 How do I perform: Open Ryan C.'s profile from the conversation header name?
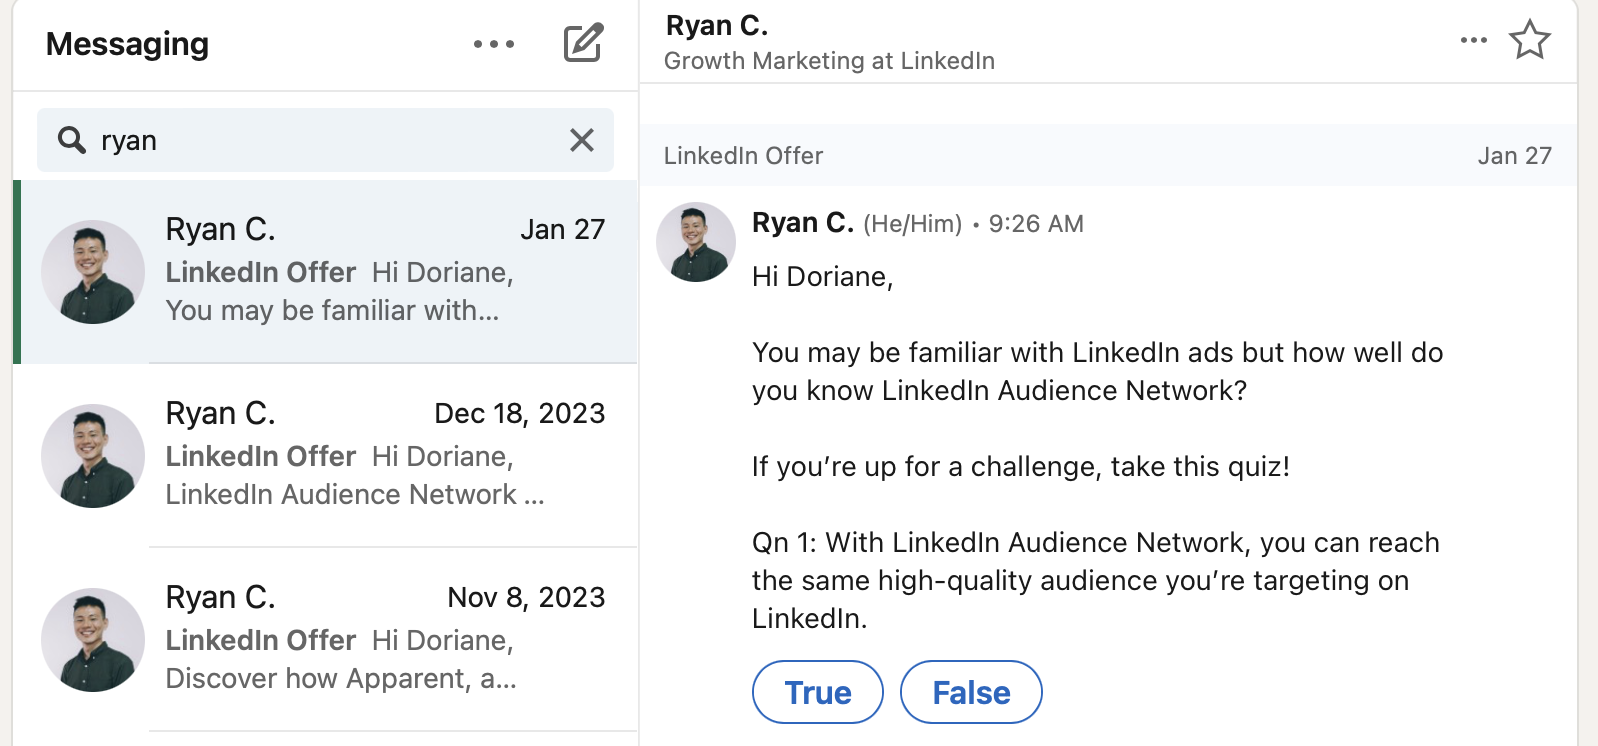point(717,25)
